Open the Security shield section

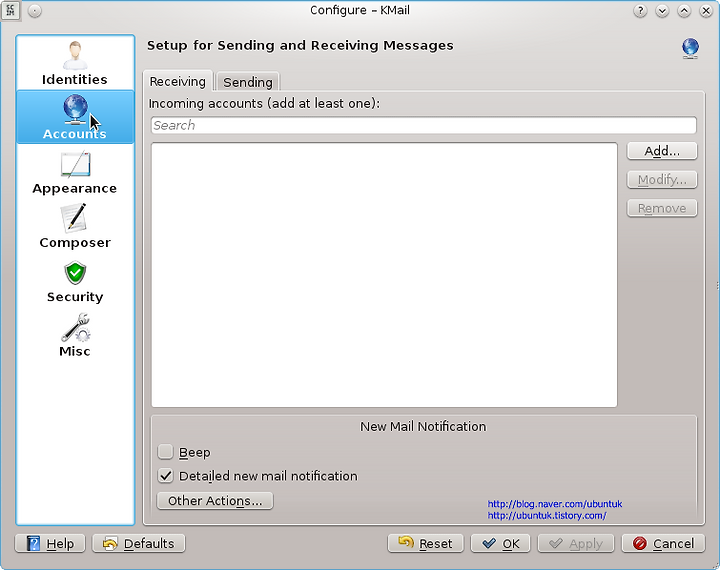coord(75,281)
